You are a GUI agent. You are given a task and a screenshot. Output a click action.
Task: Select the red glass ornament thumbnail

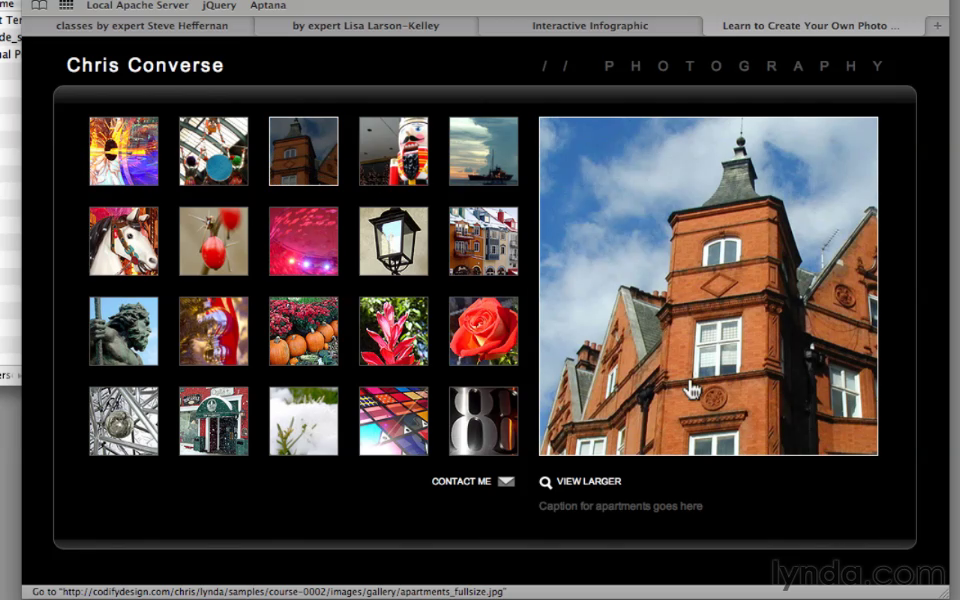(x=214, y=331)
